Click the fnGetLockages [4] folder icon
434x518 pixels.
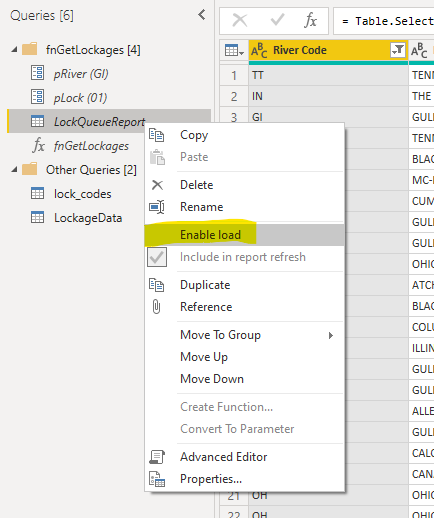click(30, 49)
